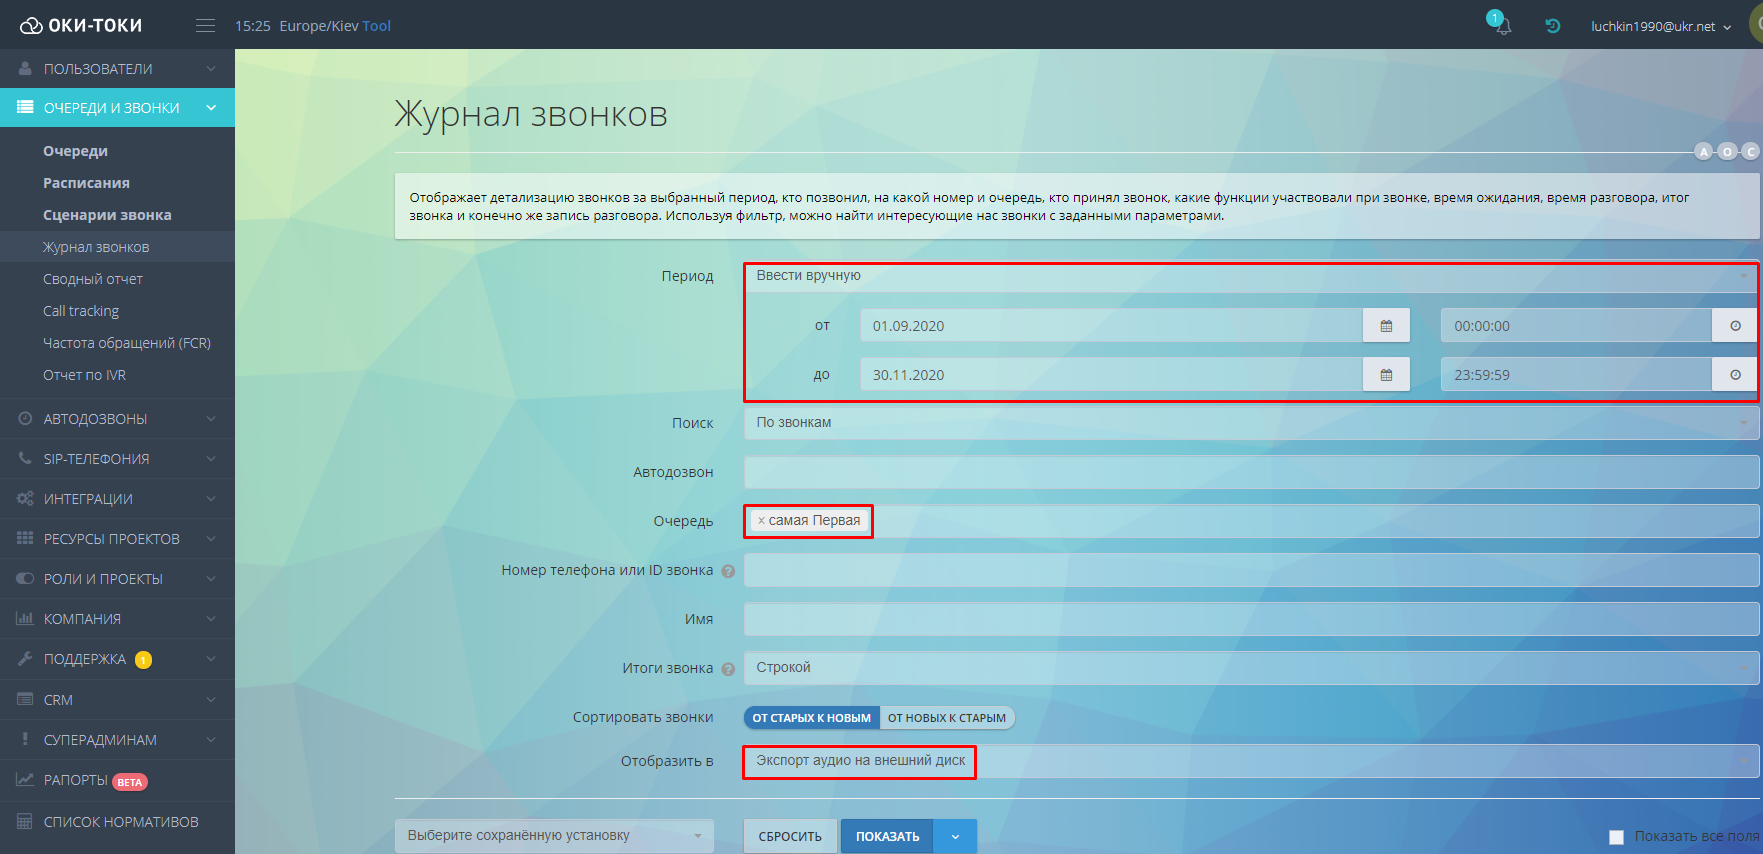Toggle the hamburger sidebar menu icon
Image resolution: width=1763 pixels, height=854 pixels.
205,26
